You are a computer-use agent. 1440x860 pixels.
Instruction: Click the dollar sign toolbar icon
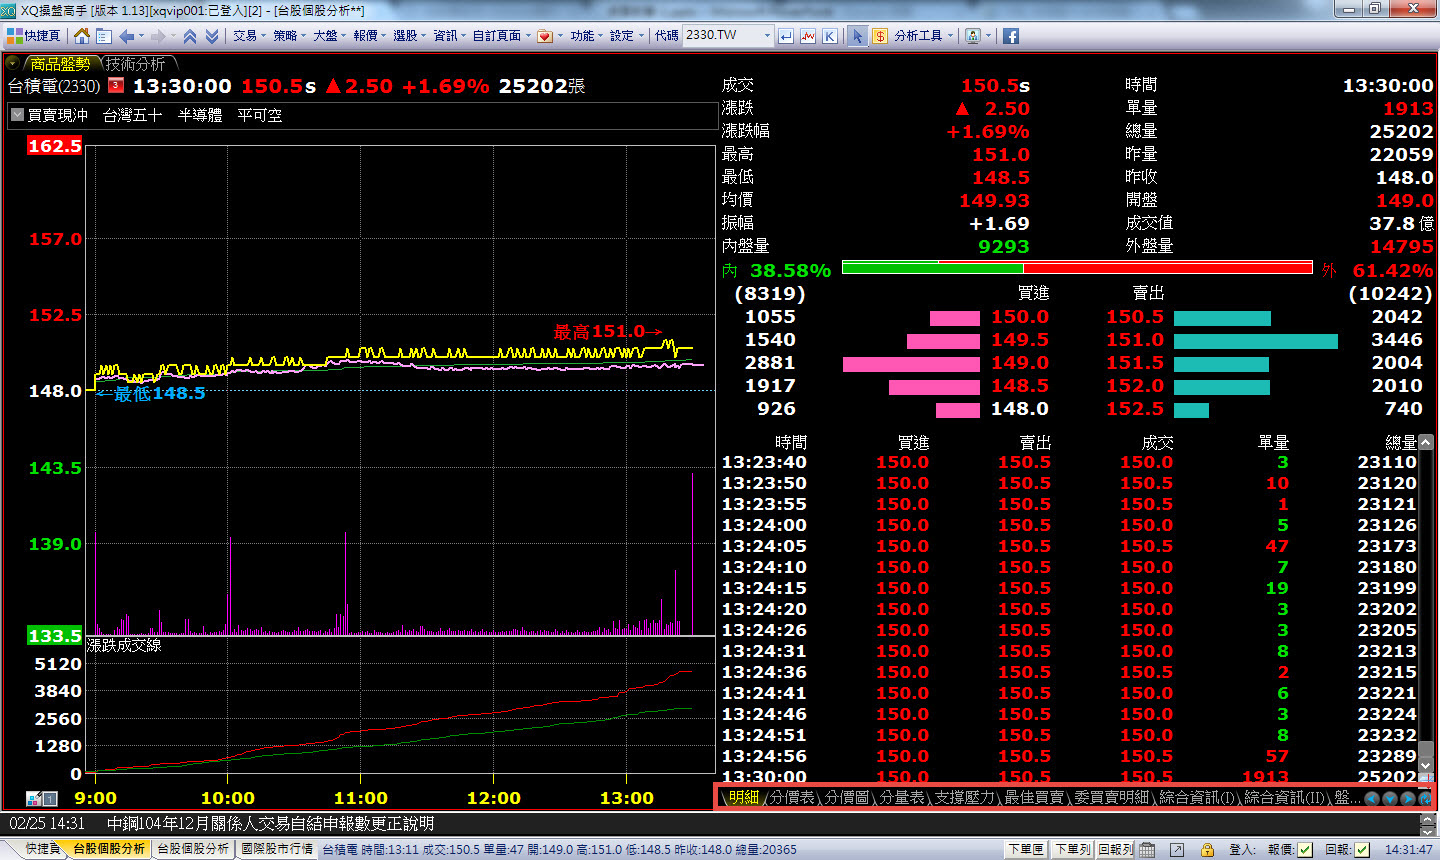pos(879,36)
